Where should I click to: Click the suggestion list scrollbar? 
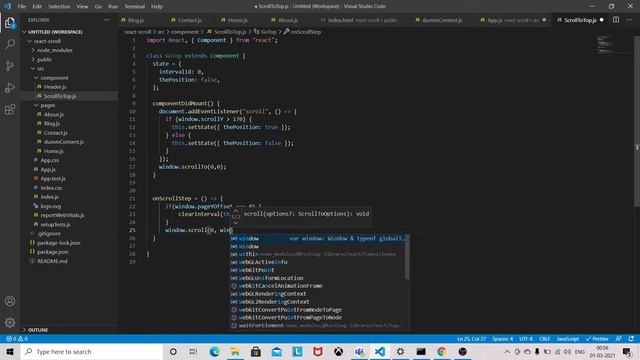click(x=407, y=257)
